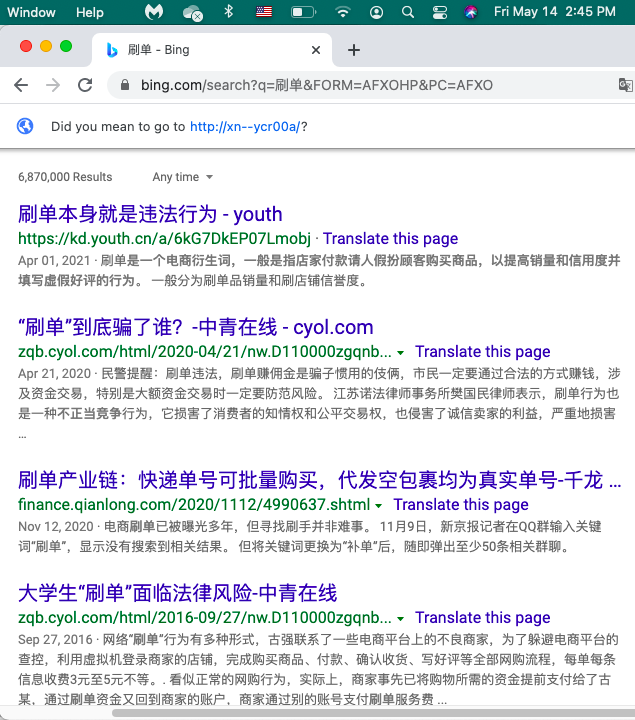This screenshot has width=635, height=720.
Task: Click the padlock site security icon
Action: point(125,85)
